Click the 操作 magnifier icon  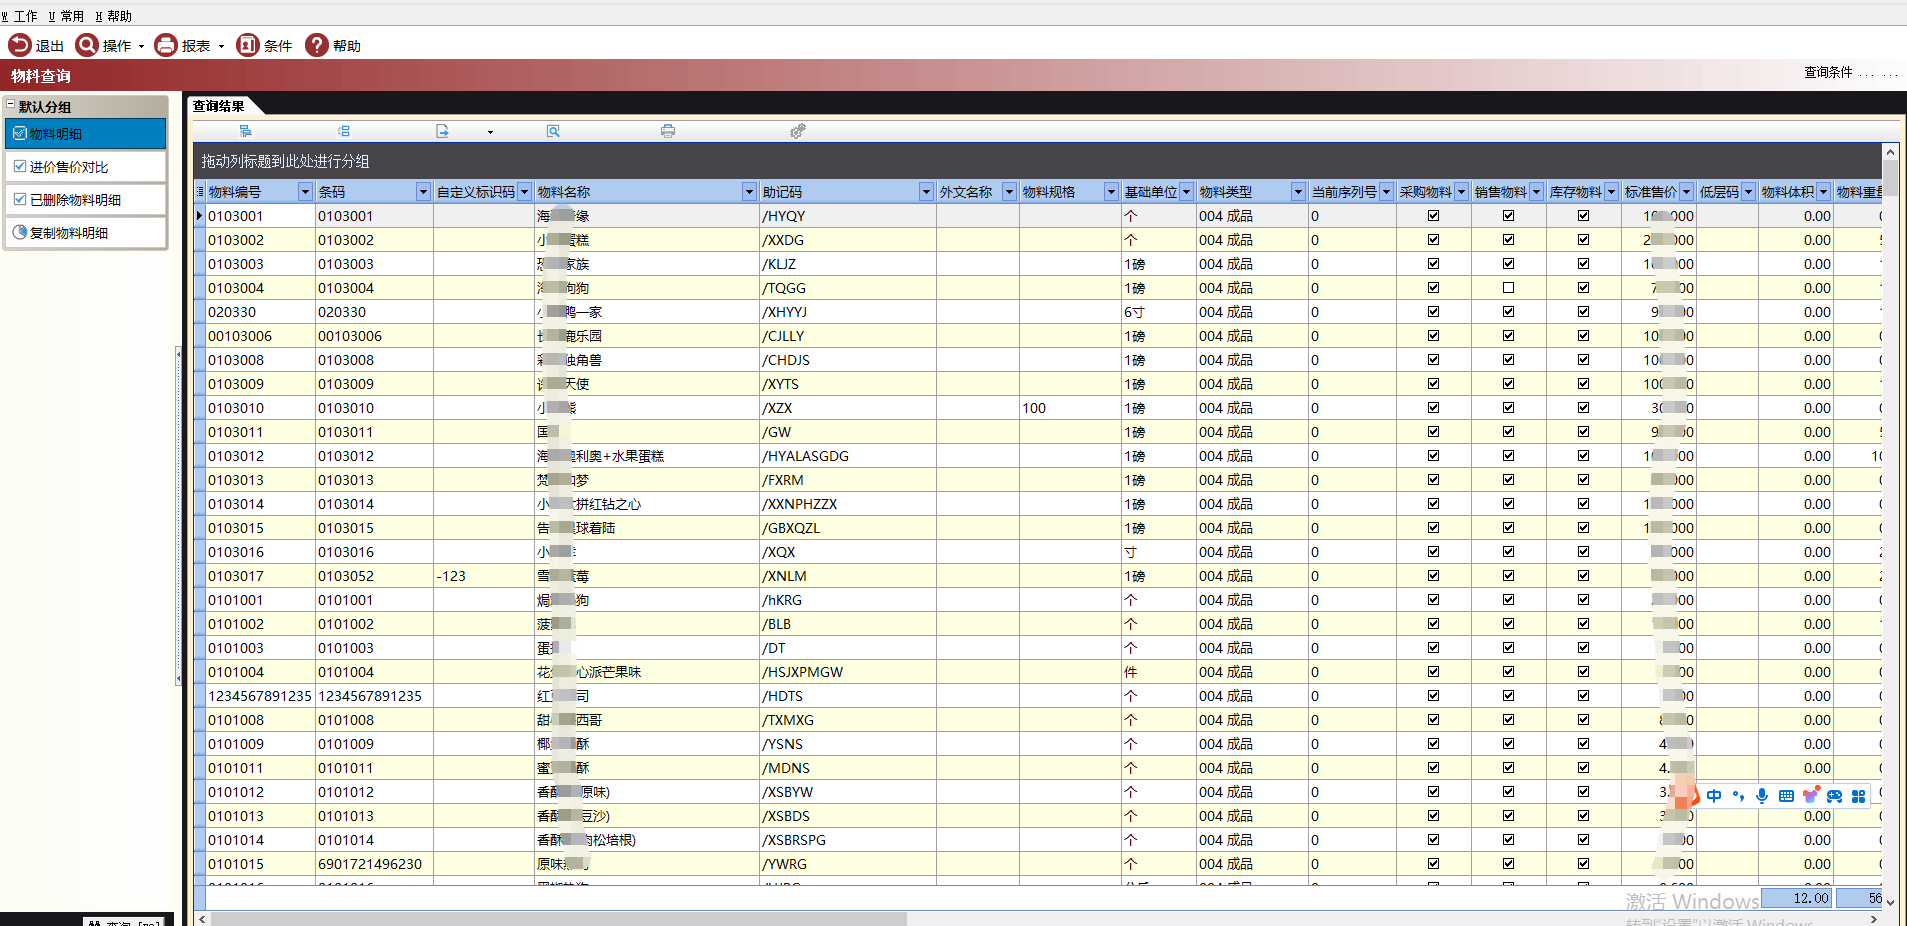(87, 45)
